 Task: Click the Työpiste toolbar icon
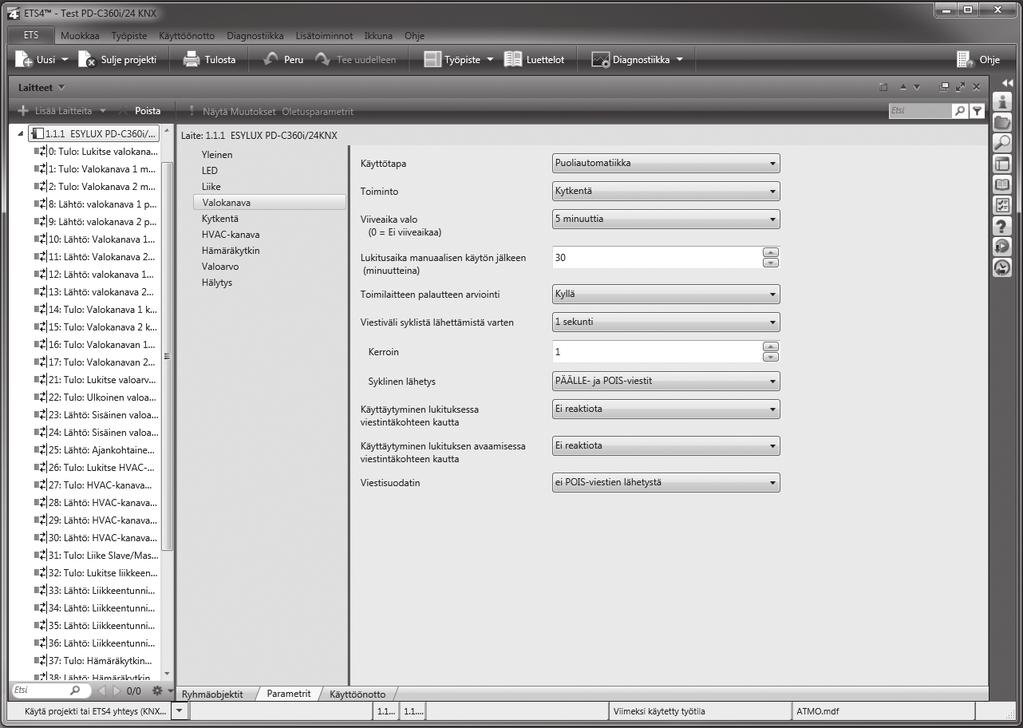coord(432,59)
